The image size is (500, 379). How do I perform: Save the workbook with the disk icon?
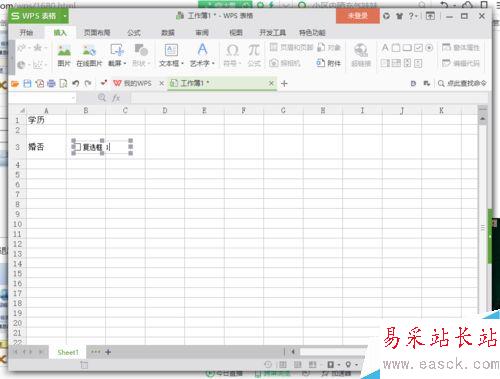[27, 83]
